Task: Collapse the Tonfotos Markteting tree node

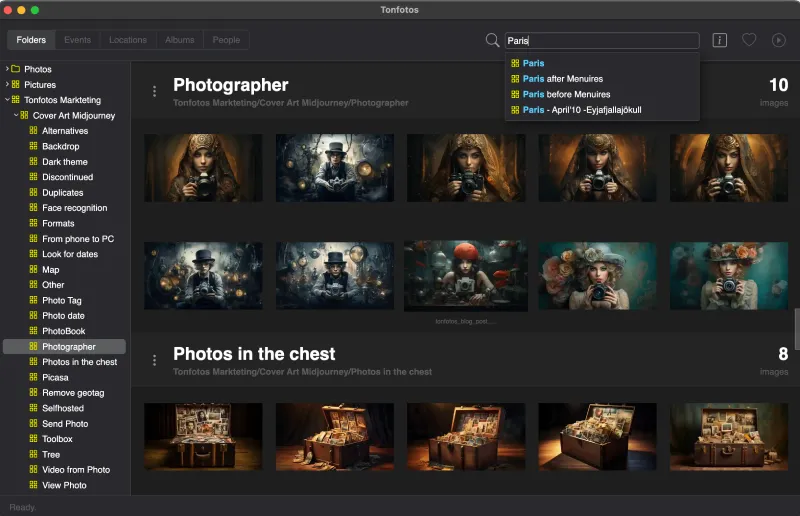Action: coord(7,100)
